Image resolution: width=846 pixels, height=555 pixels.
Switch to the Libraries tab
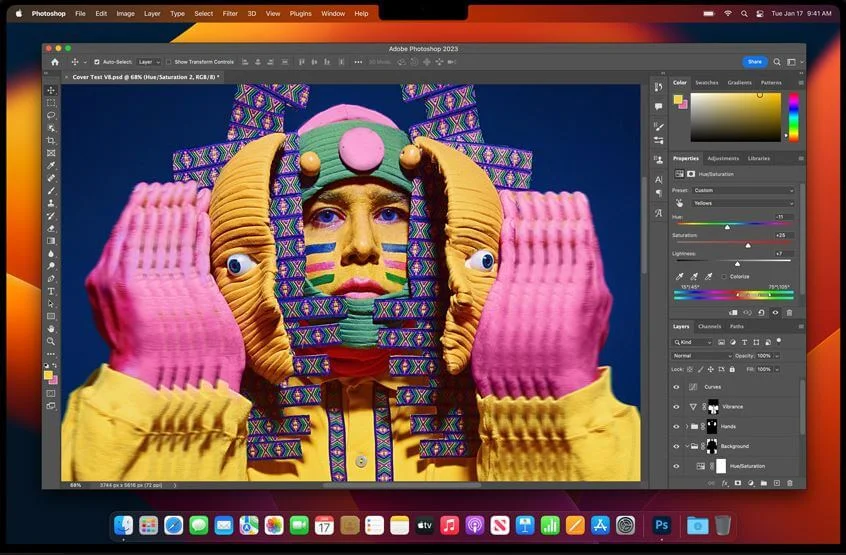(x=759, y=159)
